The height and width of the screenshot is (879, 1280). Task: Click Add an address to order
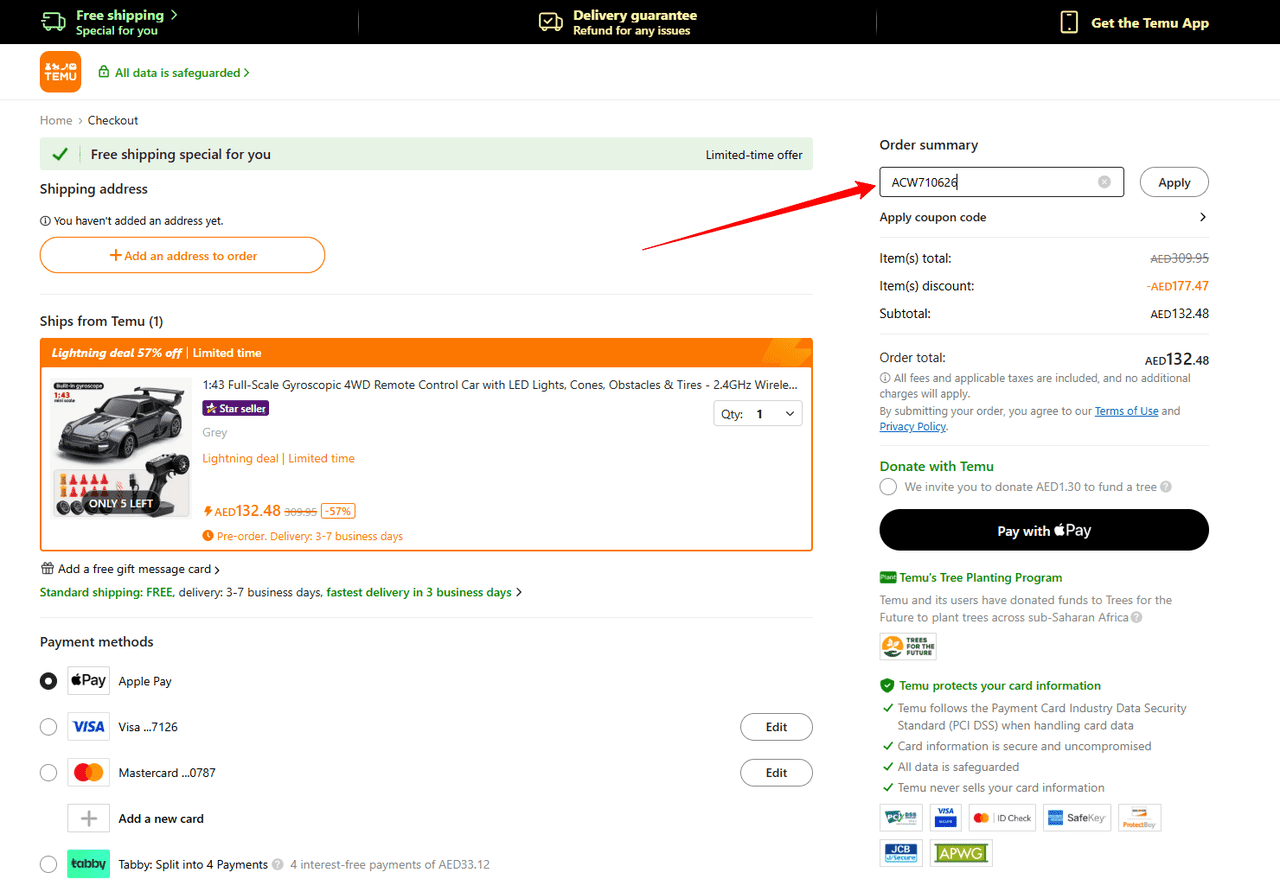(182, 255)
